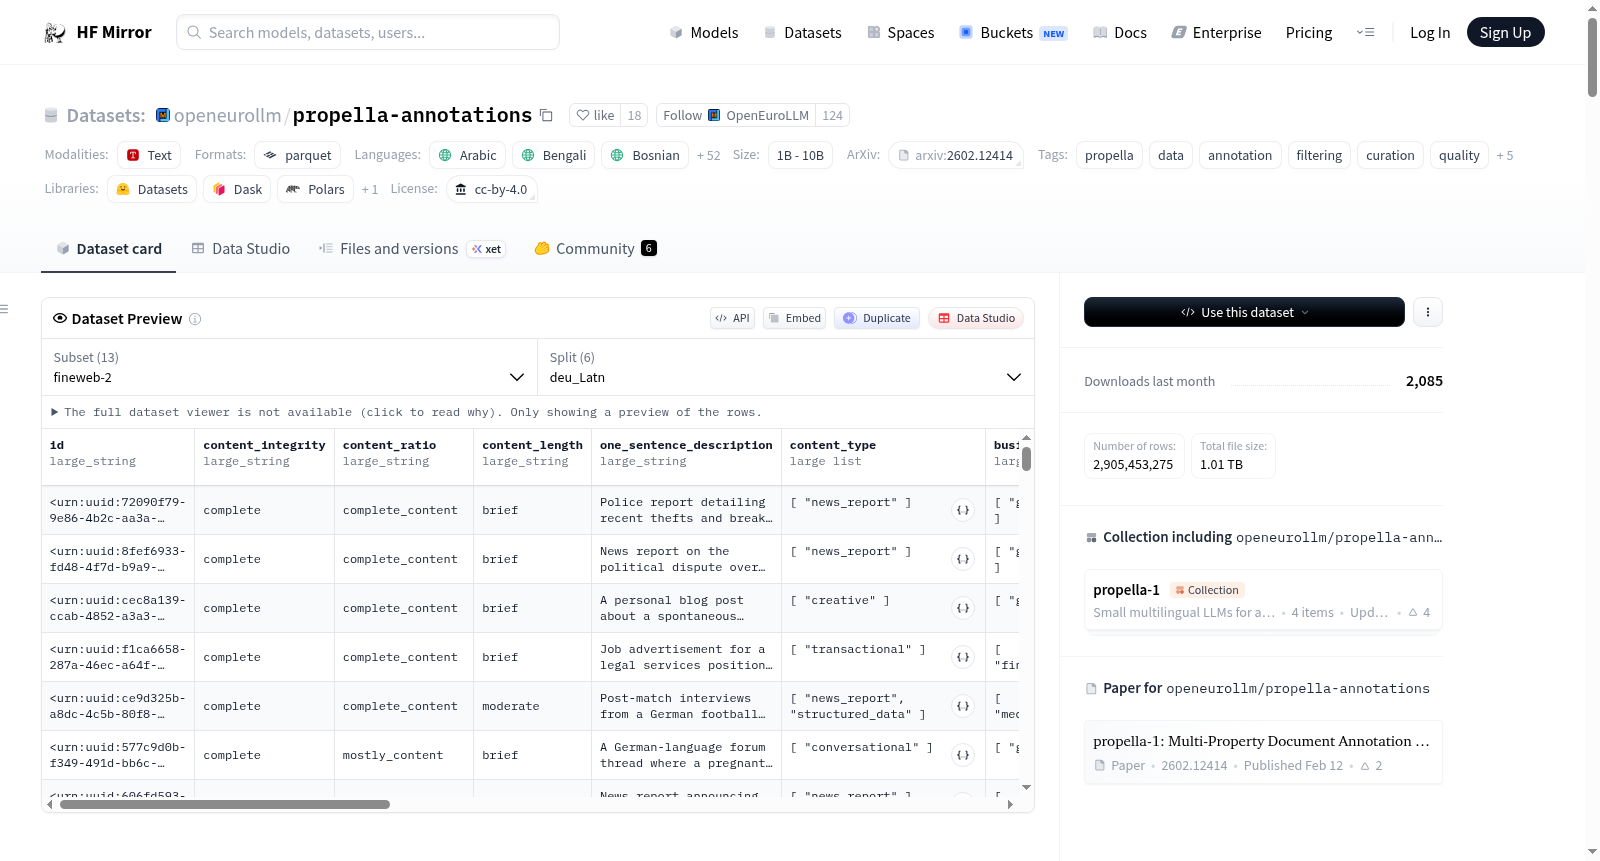Open the arxiv:2602.12414 tag link

point(956,155)
